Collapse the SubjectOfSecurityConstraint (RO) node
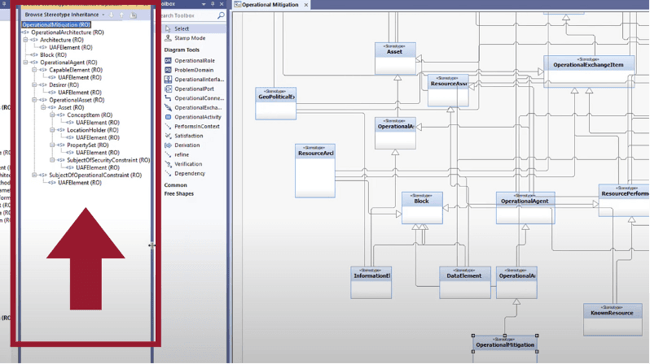 coord(53,160)
